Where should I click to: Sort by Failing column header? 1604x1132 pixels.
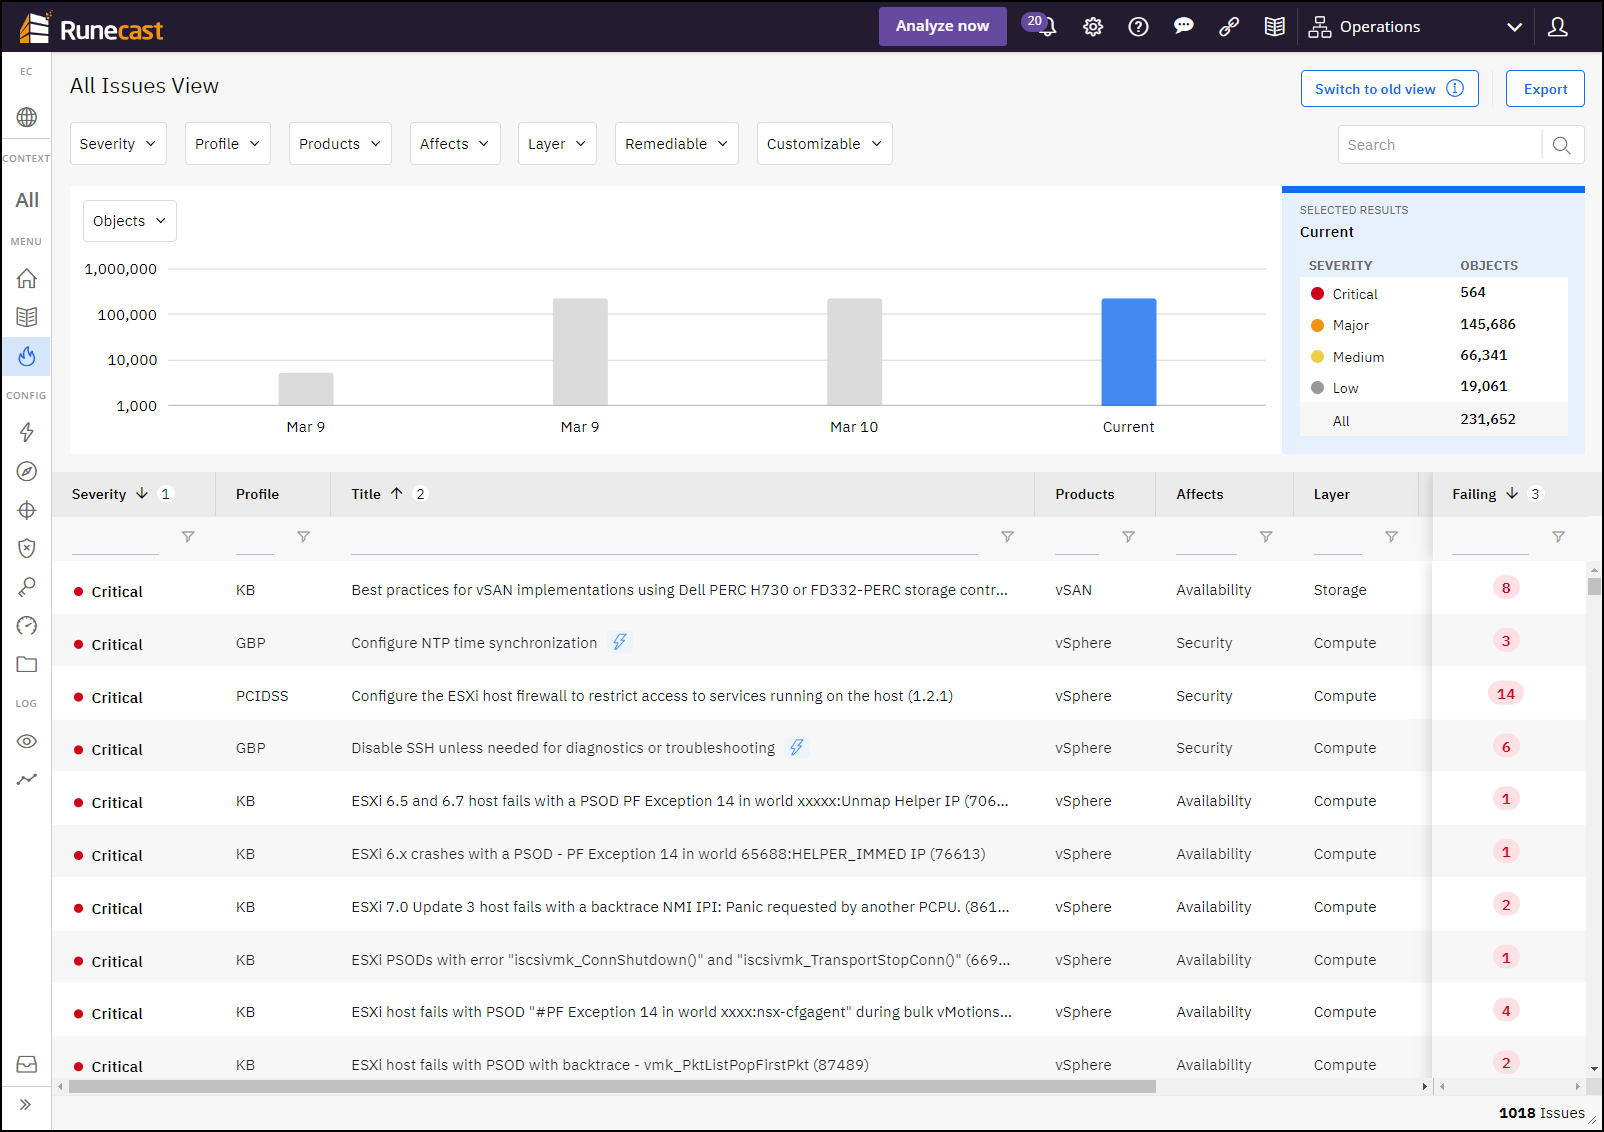[x=1474, y=494]
